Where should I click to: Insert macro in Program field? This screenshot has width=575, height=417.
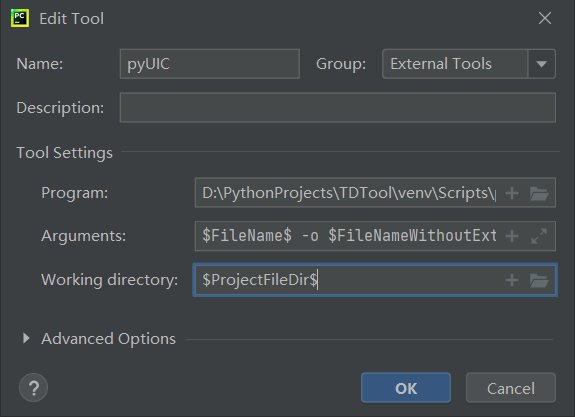pos(512,193)
